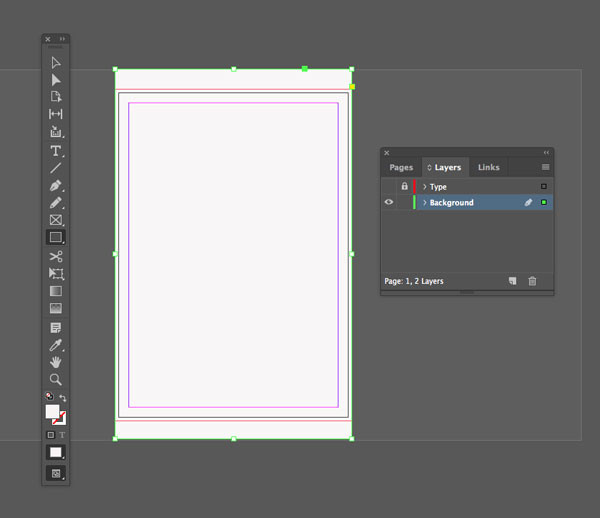Select the Pen tool

(56, 186)
